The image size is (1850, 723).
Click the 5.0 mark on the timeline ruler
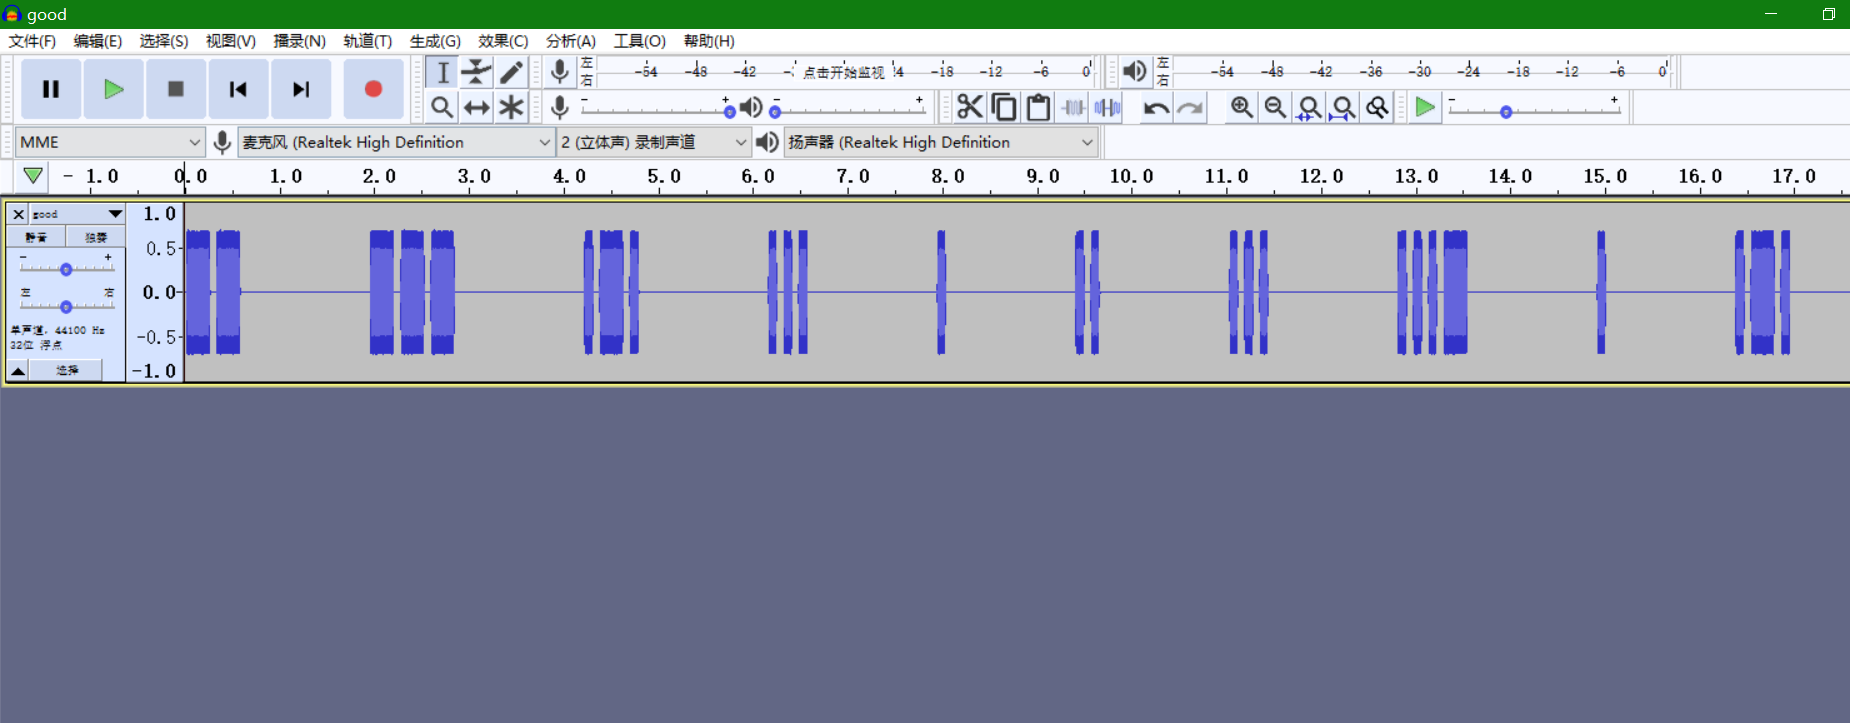tap(663, 176)
